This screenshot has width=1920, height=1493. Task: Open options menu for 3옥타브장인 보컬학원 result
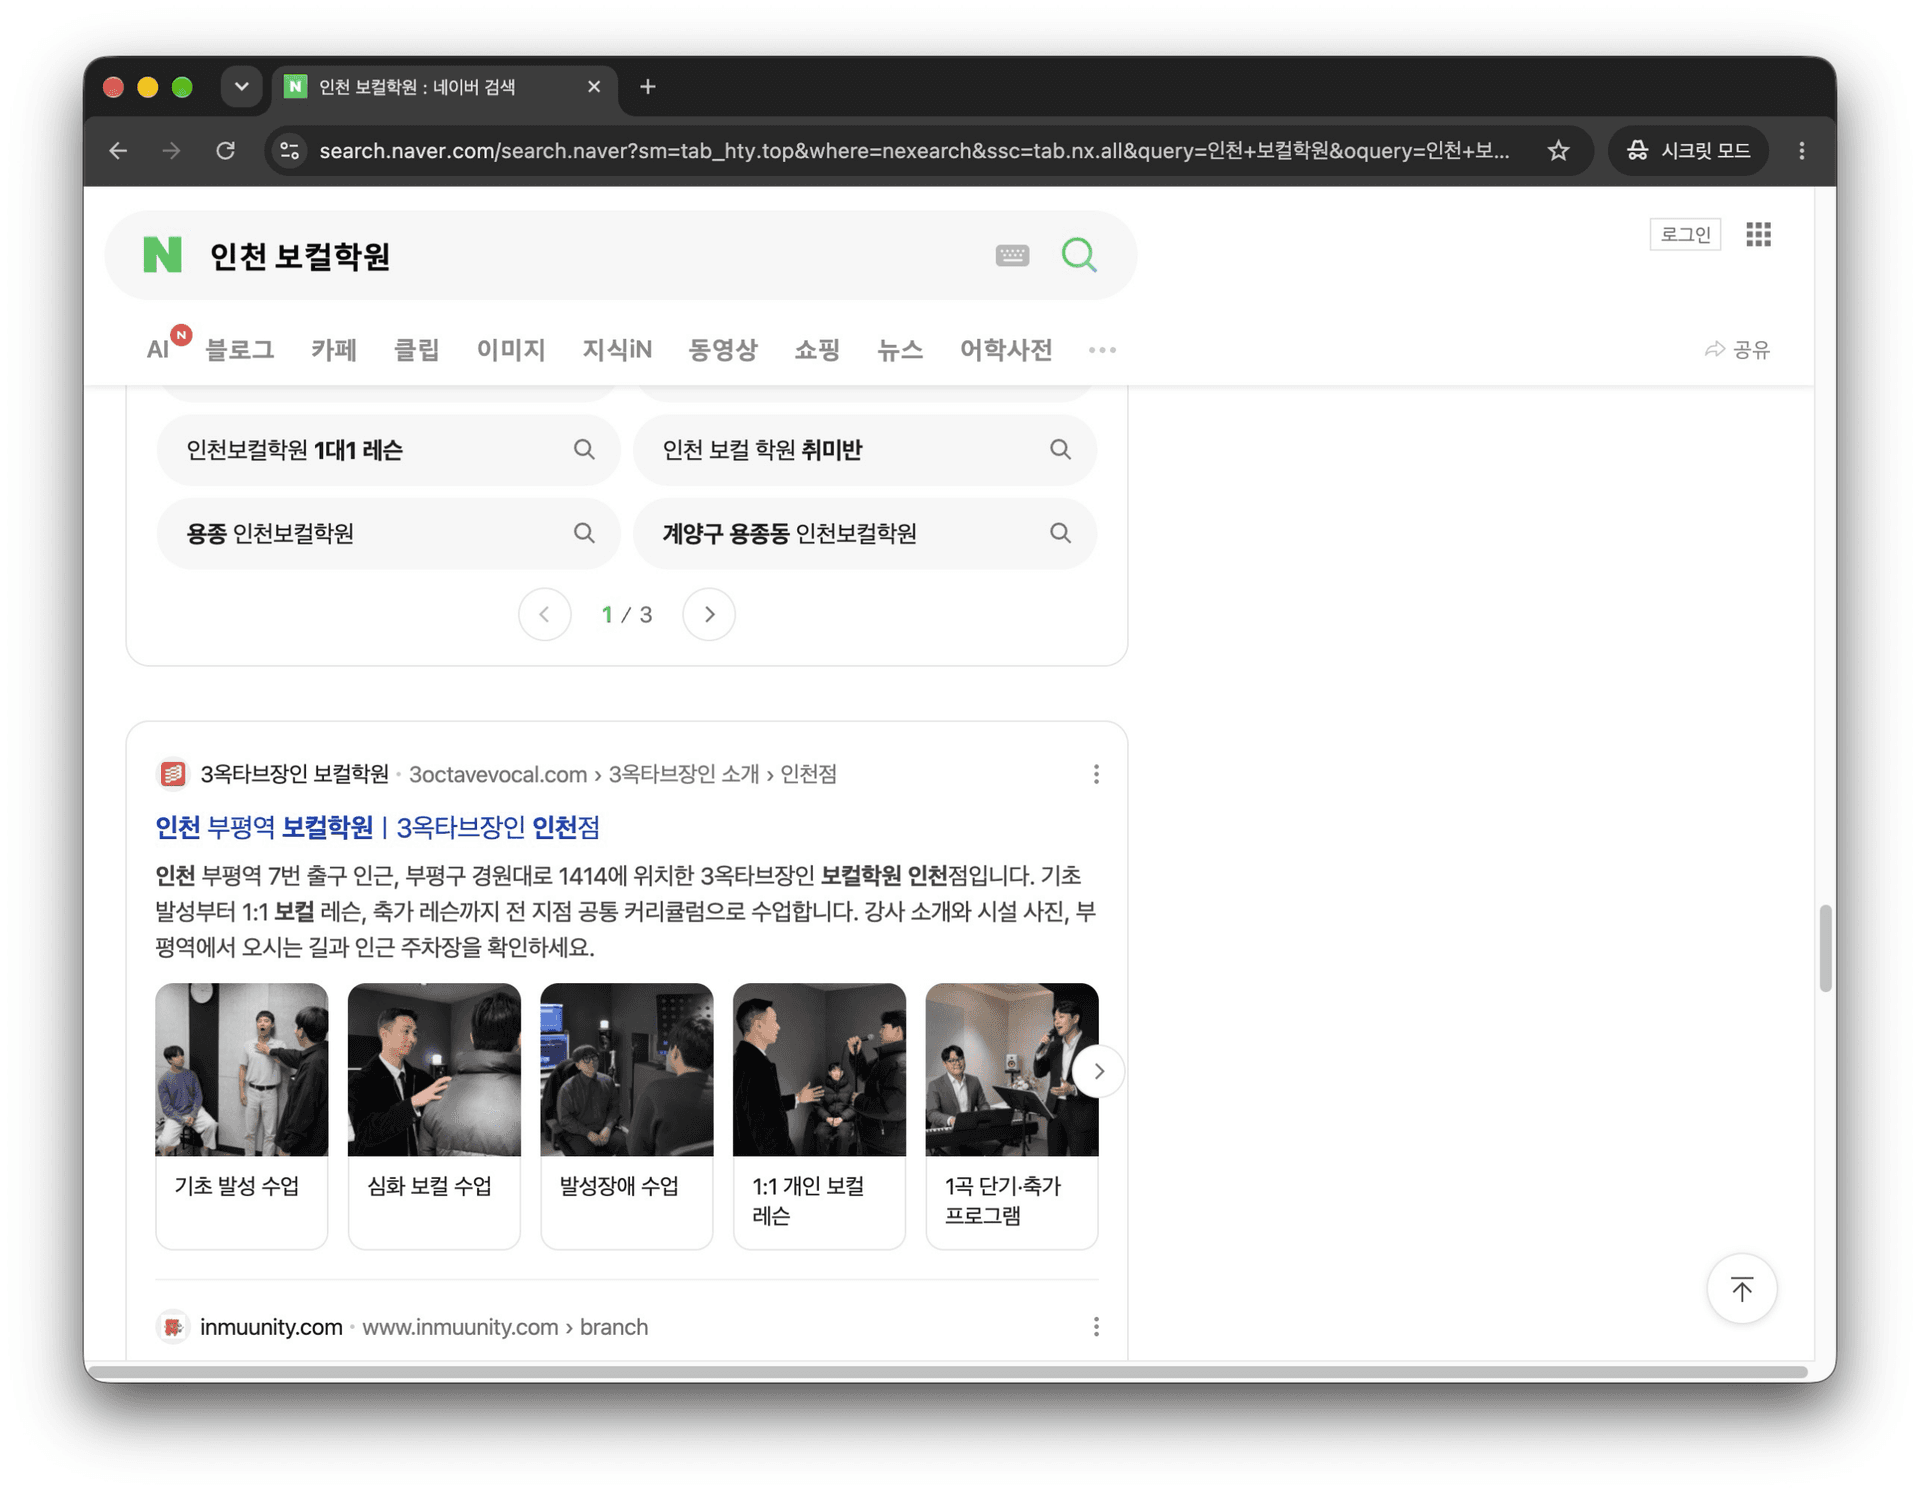pyautogui.click(x=1096, y=774)
